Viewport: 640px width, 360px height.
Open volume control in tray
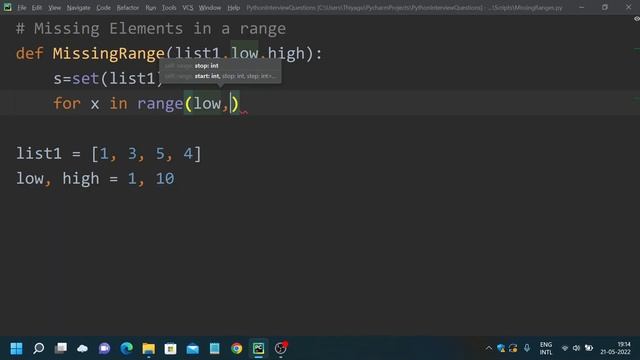pyautogui.click(x=576, y=348)
